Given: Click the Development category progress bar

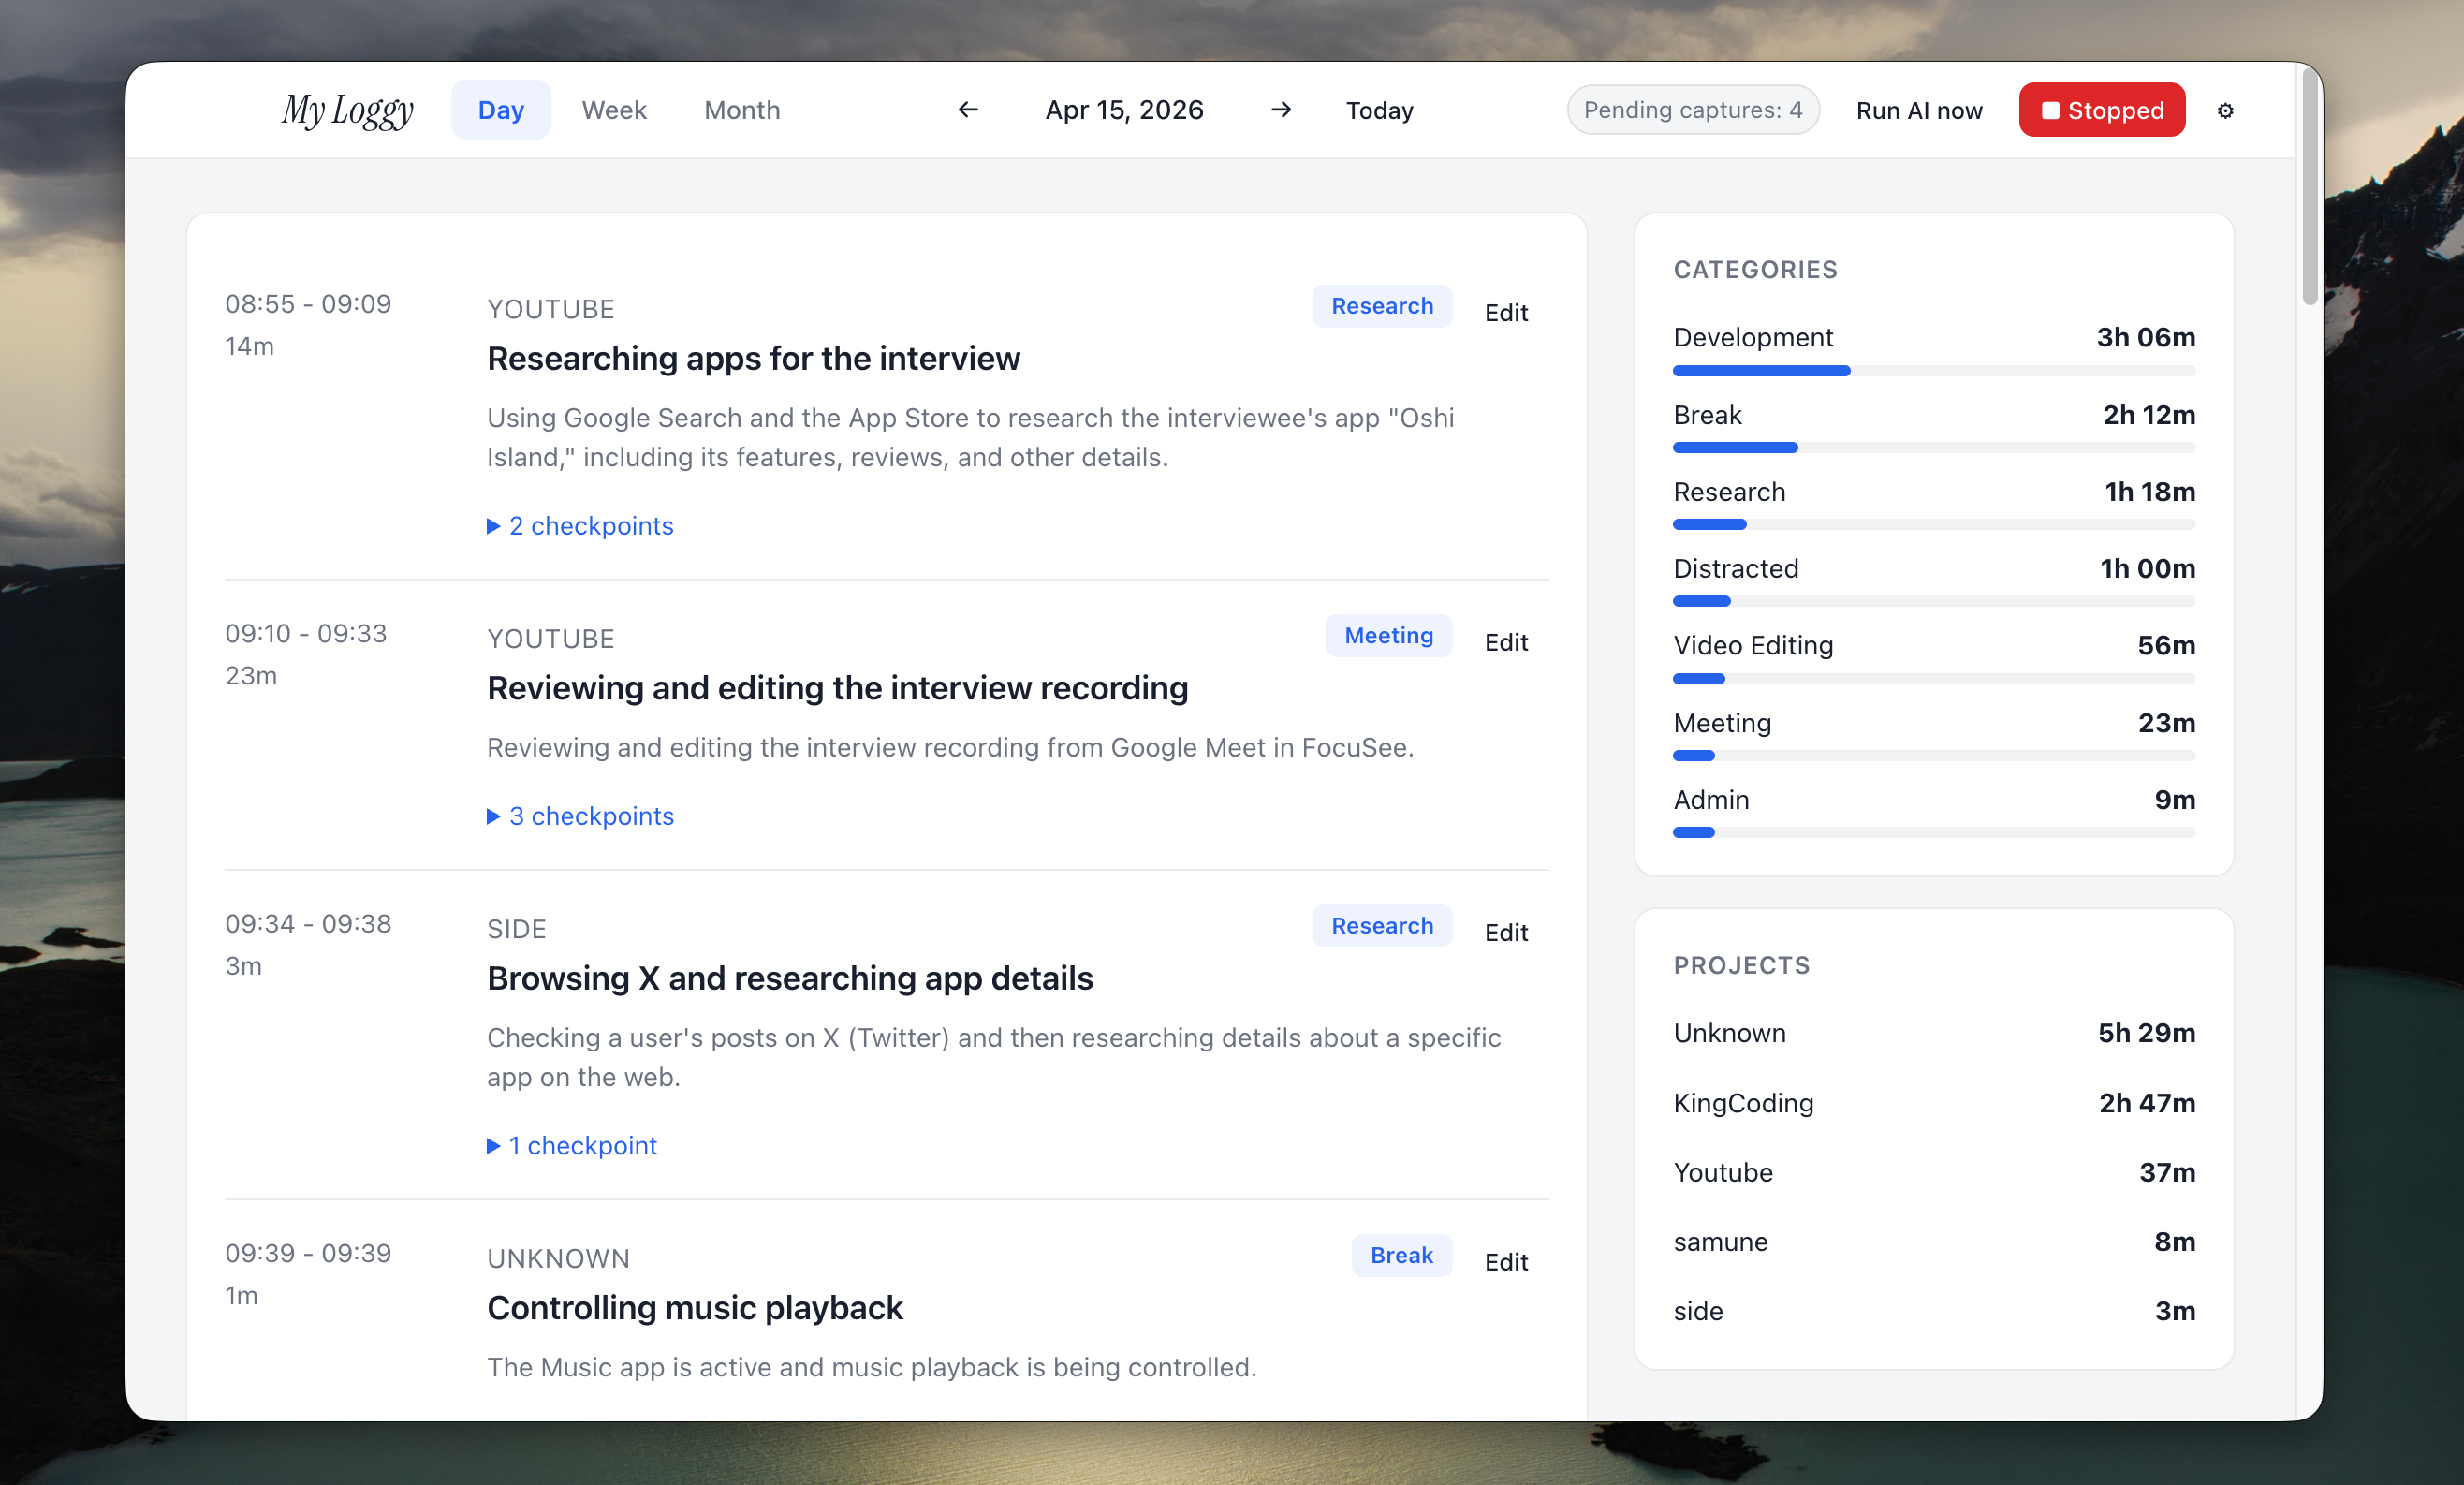Looking at the screenshot, I should 1933,371.
